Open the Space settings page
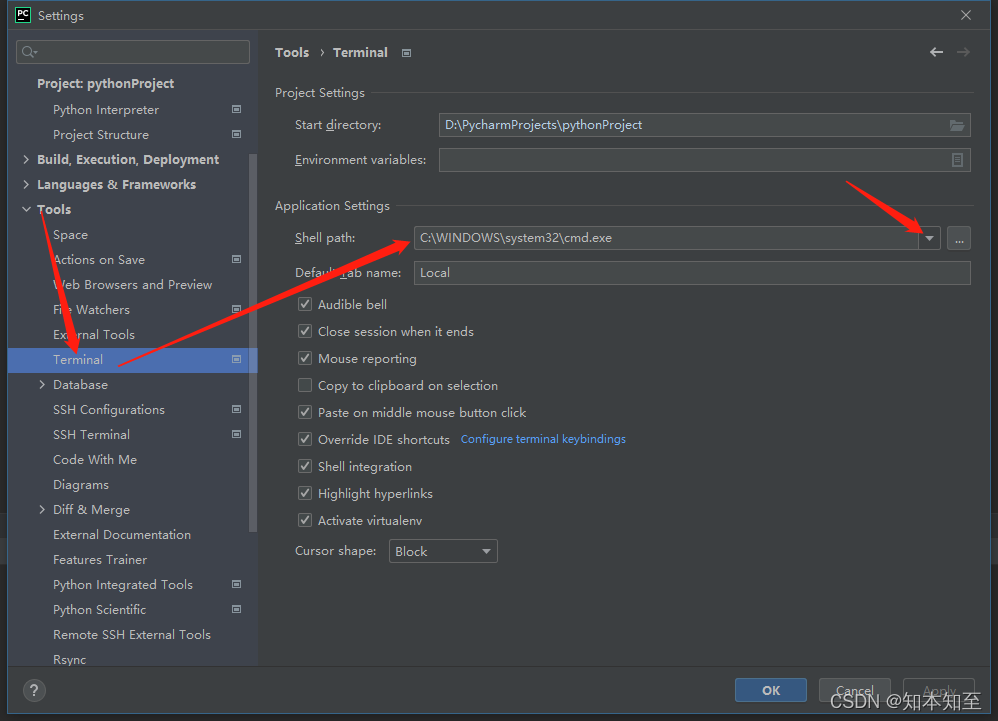Image resolution: width=998 pixels, height=721 pixels. (x=70, y=234)
